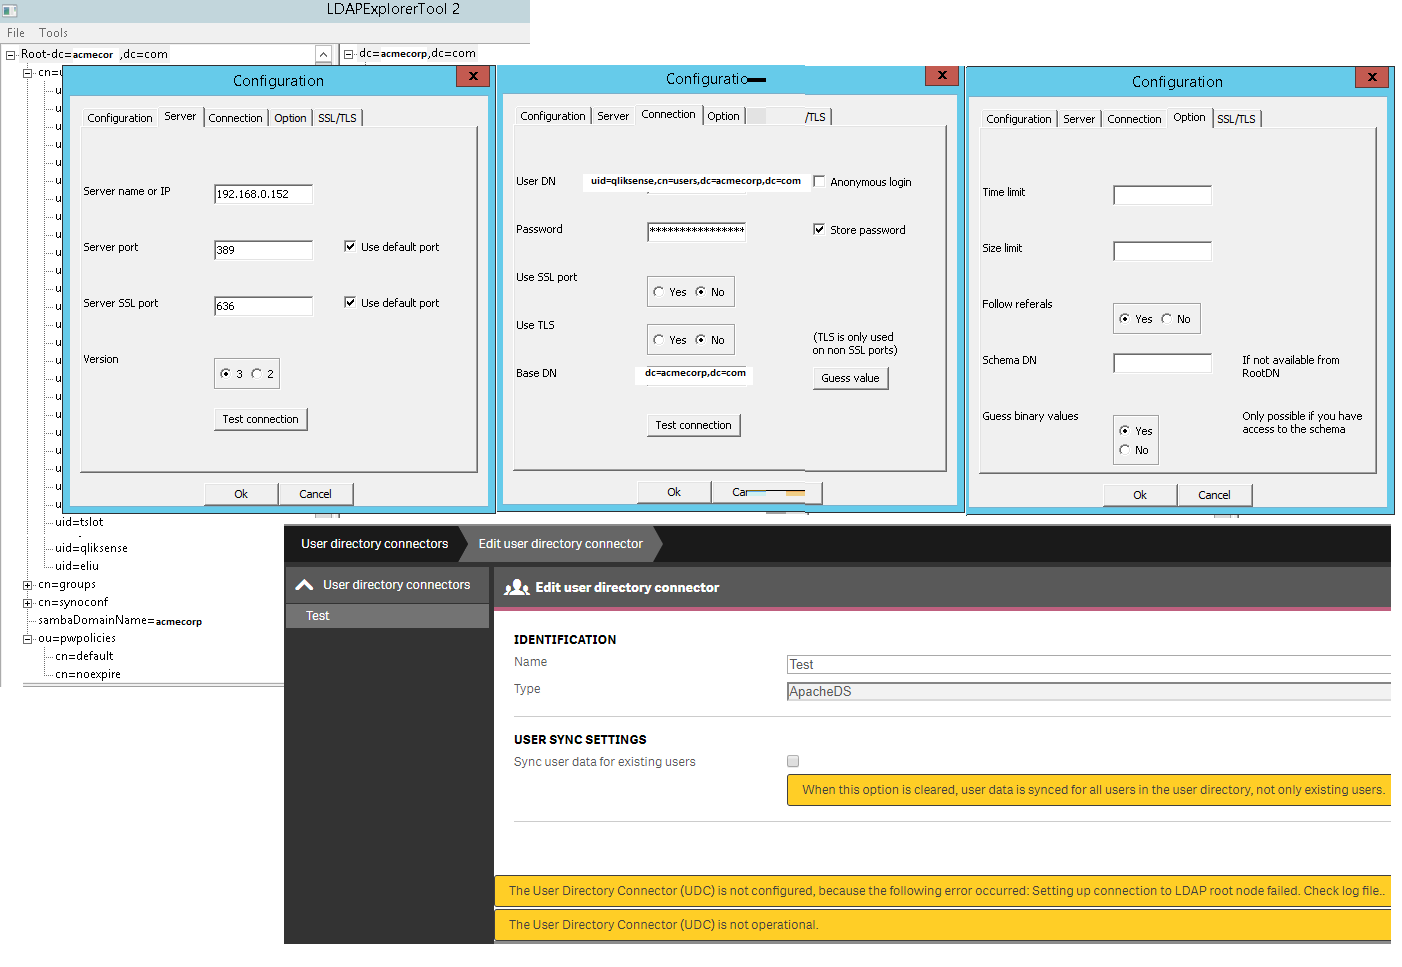Open Option tab in the Server port dialog
This screenshot has height=967, width=1402.
tap(290, 118)
